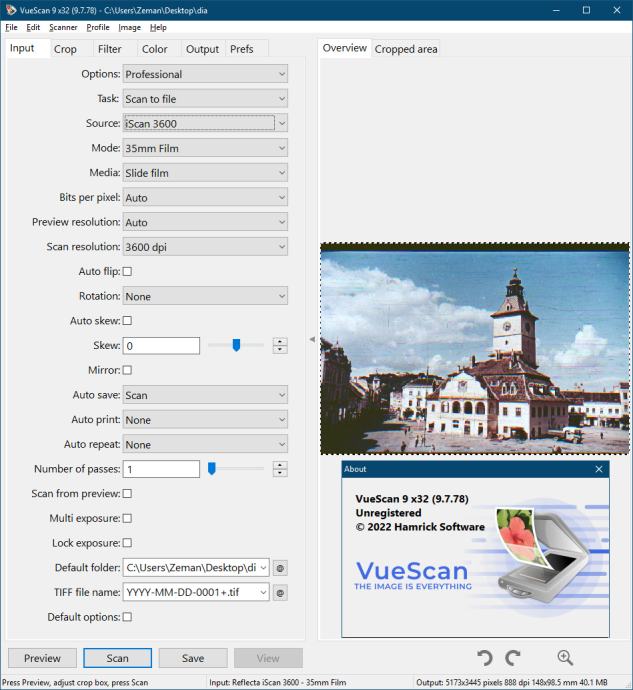The height and width of the screenshot is (690, 633).
Task: Click the Skew value input field
Action: [161, 345]
